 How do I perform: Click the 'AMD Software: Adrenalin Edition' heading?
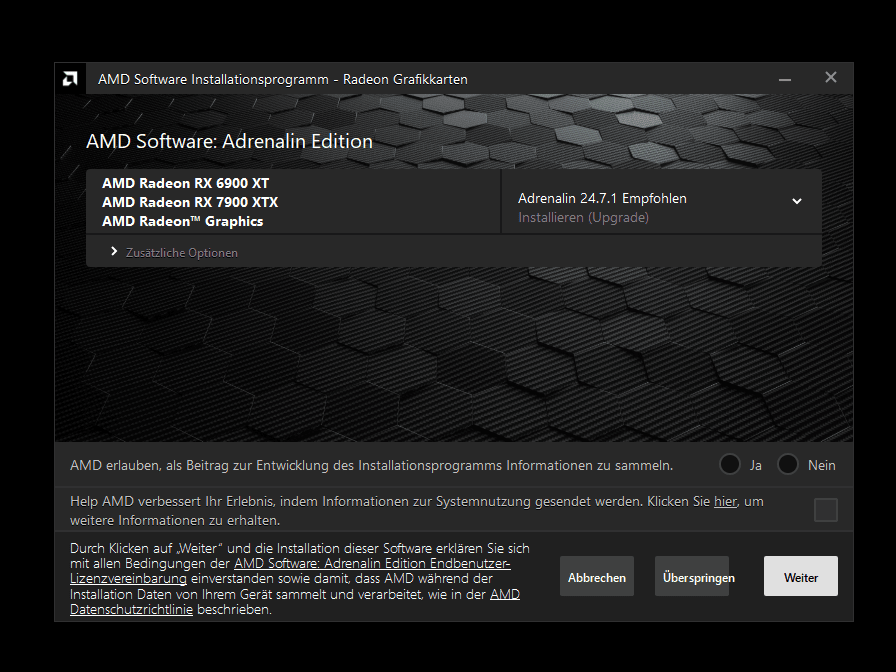[x=229, y=141]
